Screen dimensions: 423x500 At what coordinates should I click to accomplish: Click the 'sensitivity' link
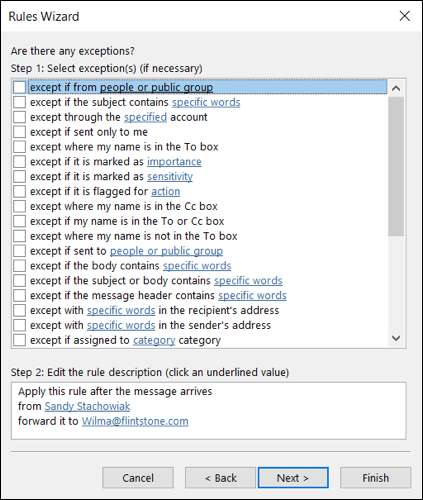[x=170, y=177]
